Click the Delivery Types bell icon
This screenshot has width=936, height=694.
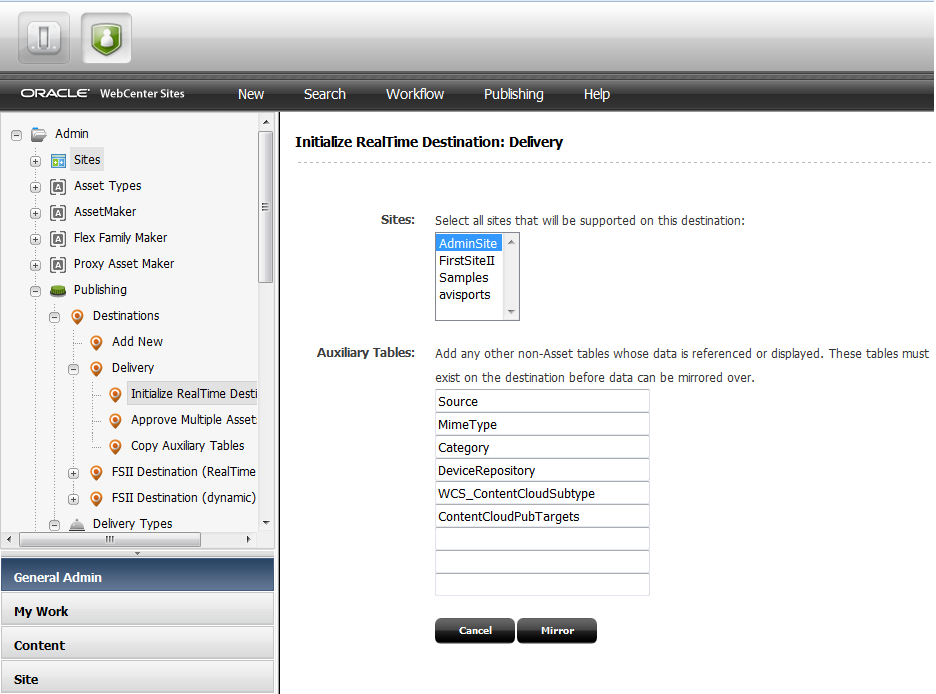click(77, 525)
